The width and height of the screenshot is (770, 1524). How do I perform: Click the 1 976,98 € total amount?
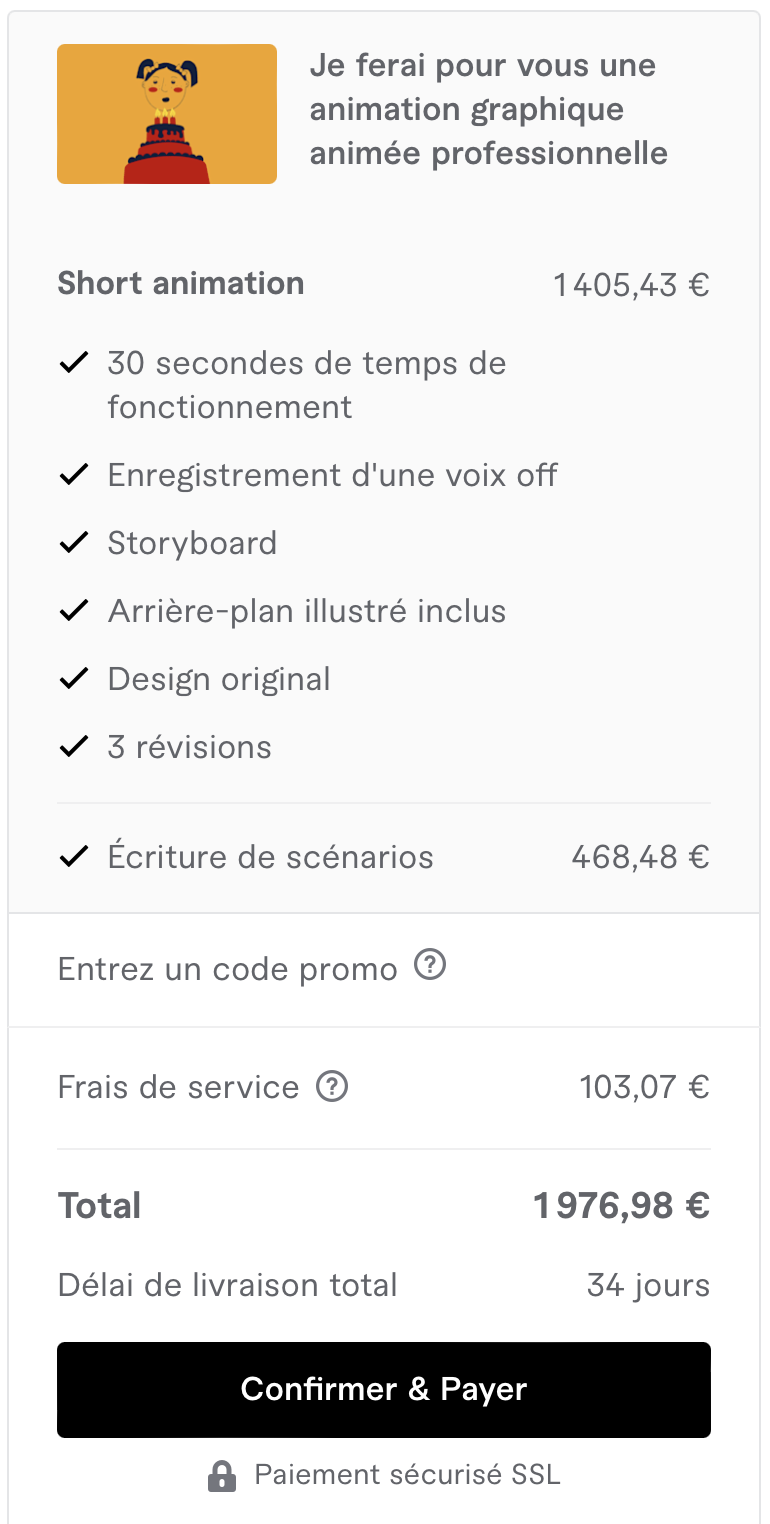621,1206
